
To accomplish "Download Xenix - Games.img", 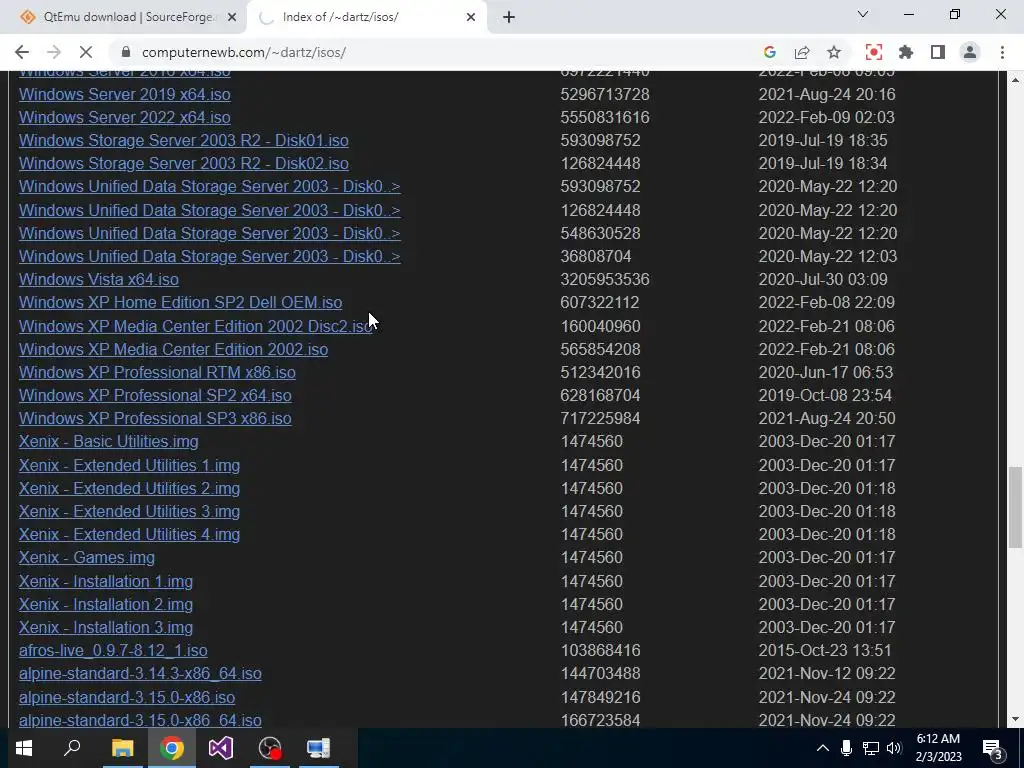I will [87, 557].
